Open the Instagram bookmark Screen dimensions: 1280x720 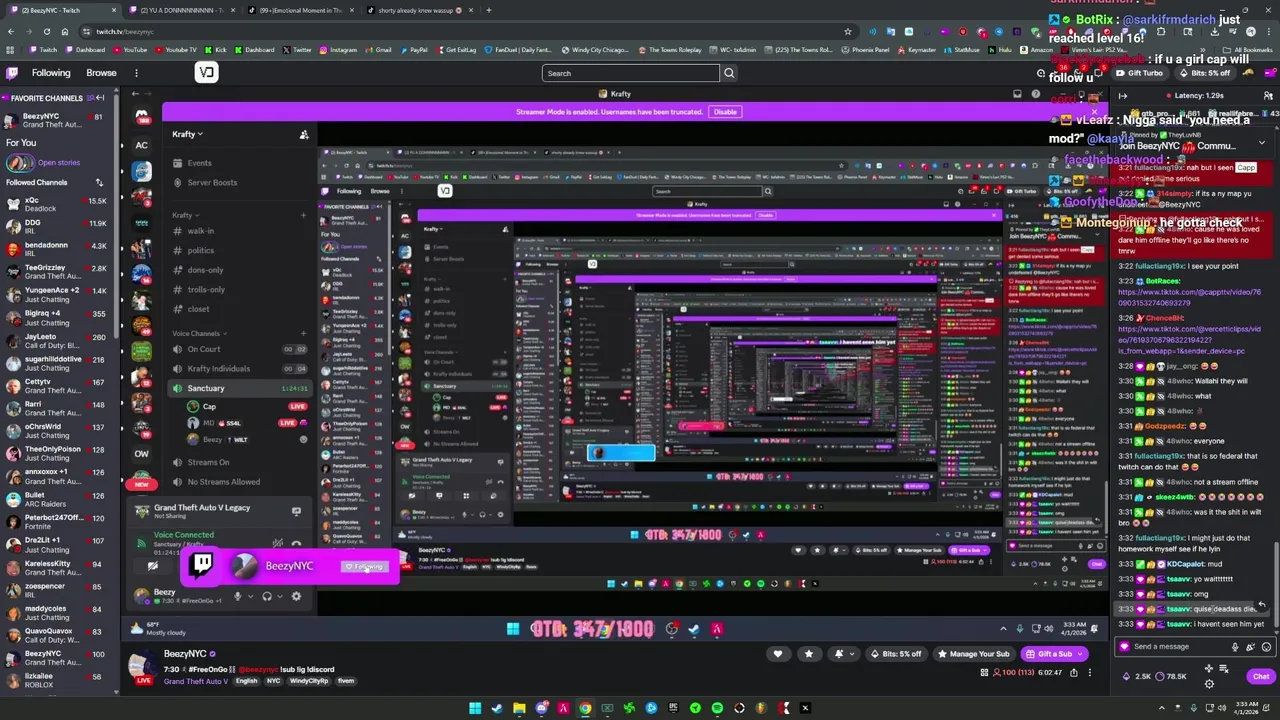click(338, 49)
